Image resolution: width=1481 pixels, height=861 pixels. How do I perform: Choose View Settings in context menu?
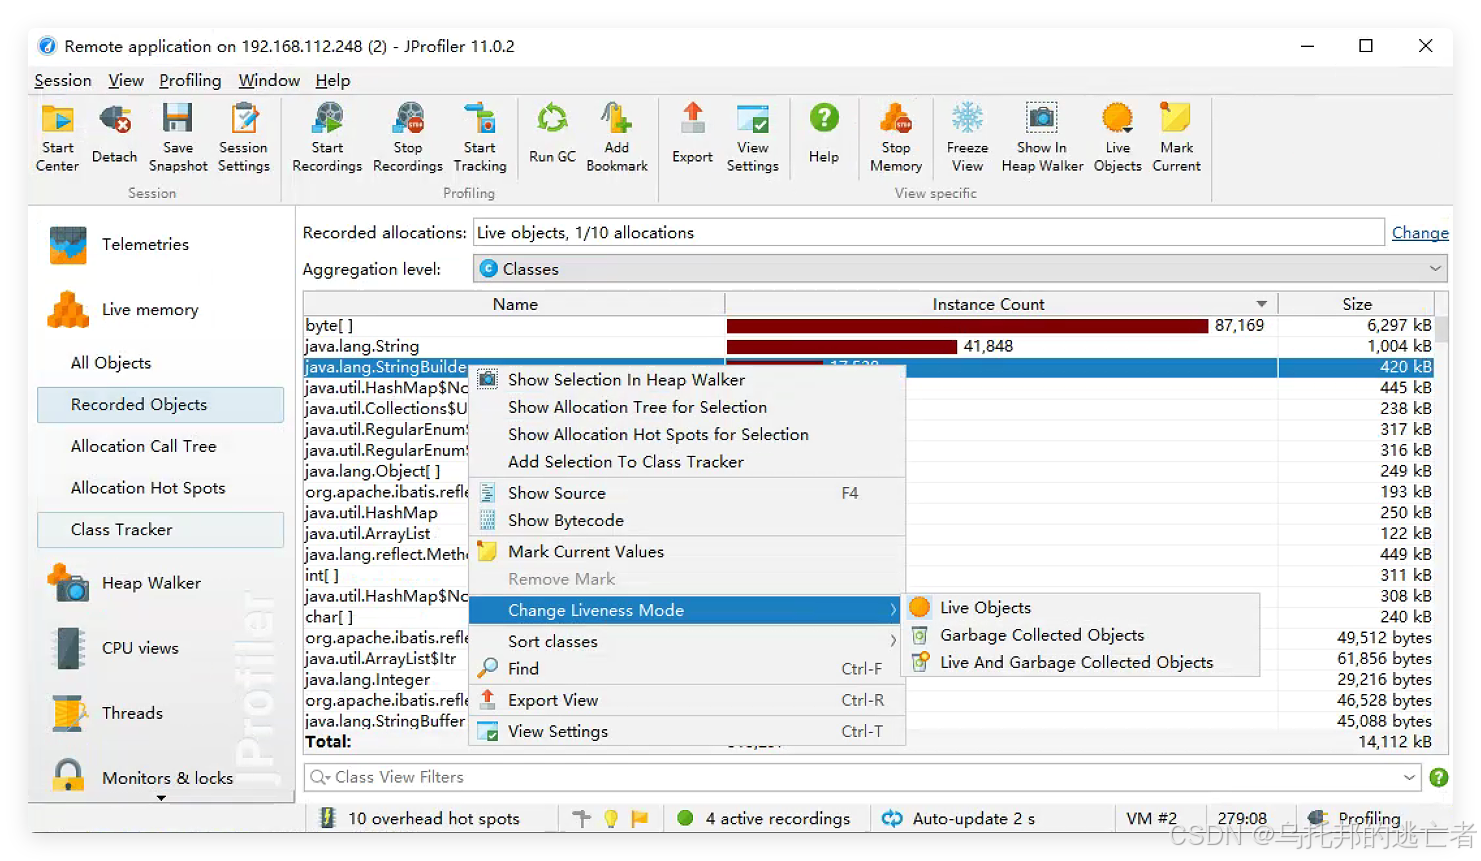pos(687,731)
